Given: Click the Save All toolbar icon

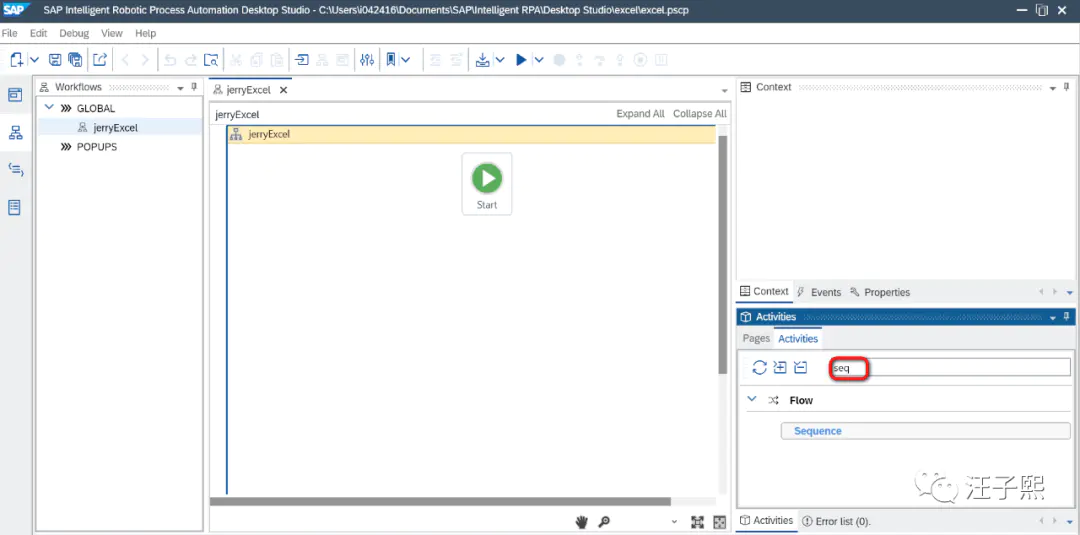Looking at the screenshot, I should (x=75, y=60).
